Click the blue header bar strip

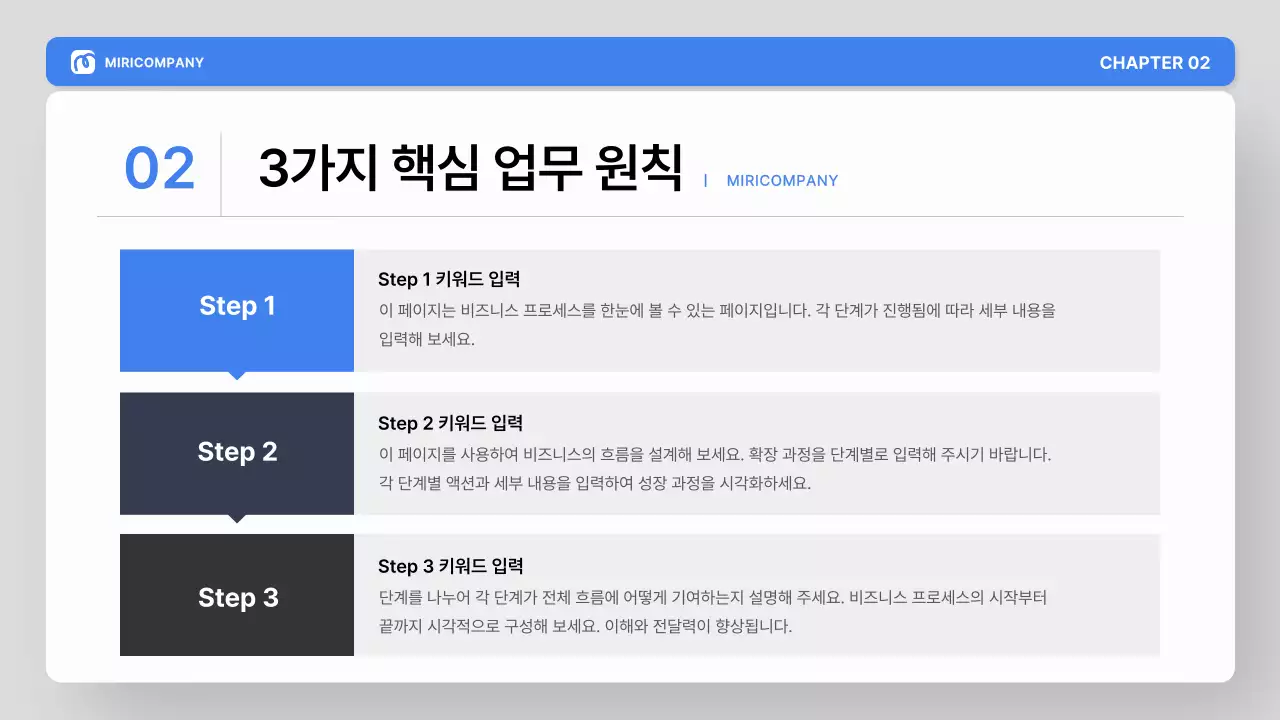[x=640, y=61]
